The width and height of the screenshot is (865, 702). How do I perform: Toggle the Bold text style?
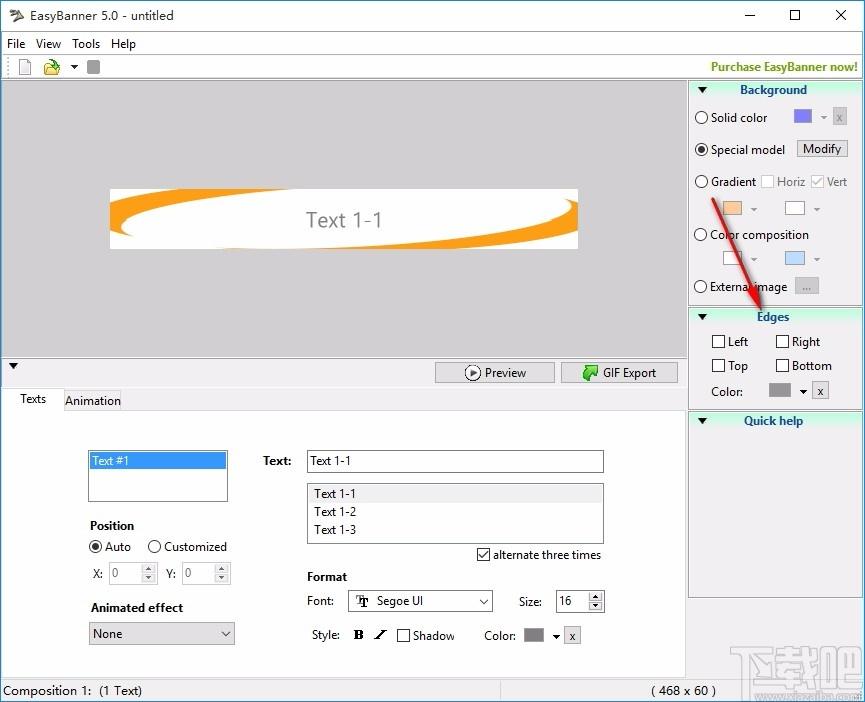pos(359,635)
